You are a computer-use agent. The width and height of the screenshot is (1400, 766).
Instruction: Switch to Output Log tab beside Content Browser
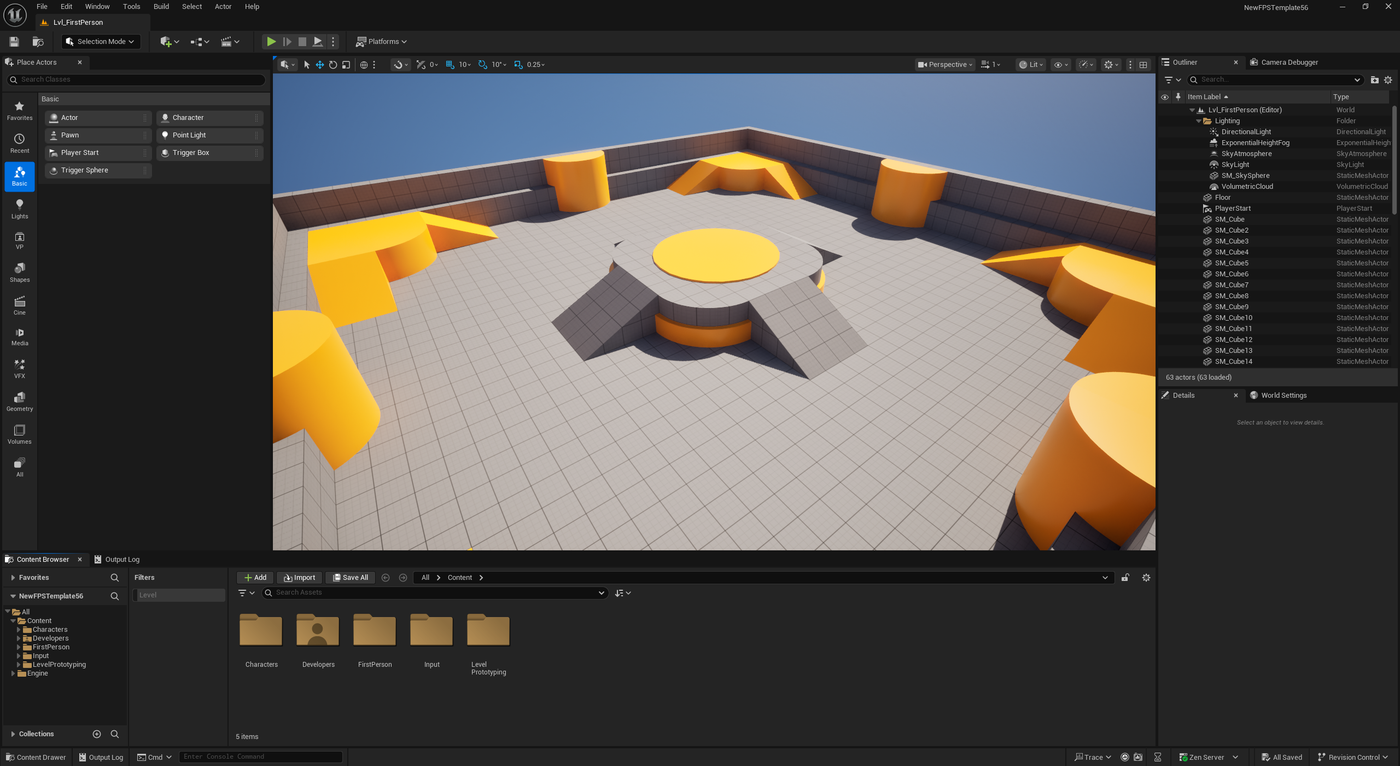point(117,560)
